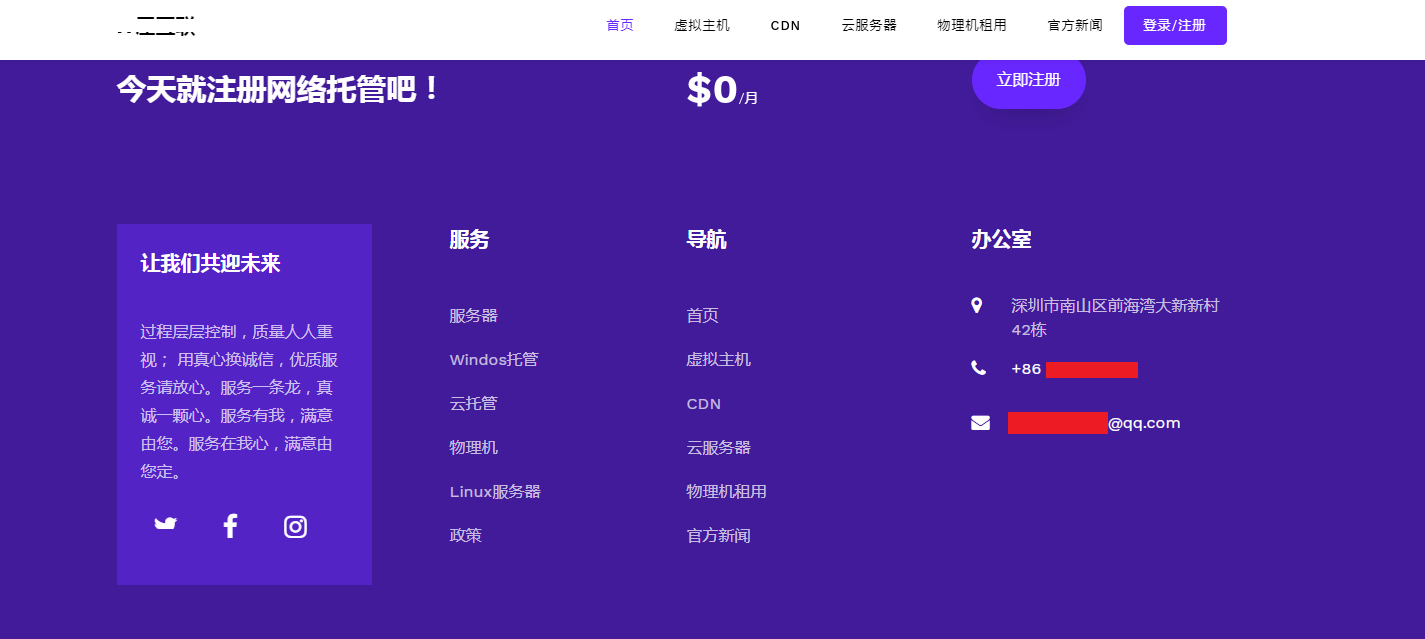Click the @qq.com email address

[1094, 423]
